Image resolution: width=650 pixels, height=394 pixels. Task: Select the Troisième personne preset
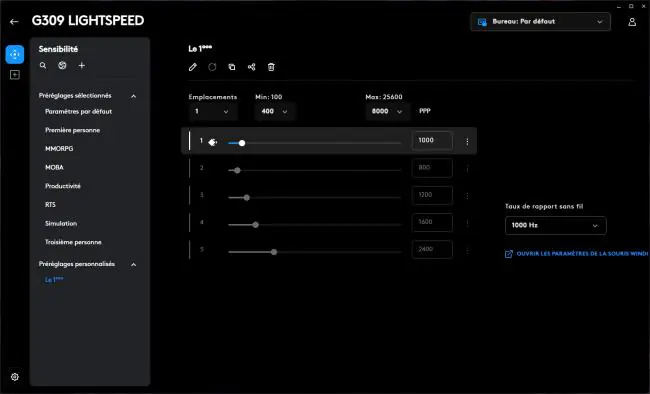tap(73, 242)
